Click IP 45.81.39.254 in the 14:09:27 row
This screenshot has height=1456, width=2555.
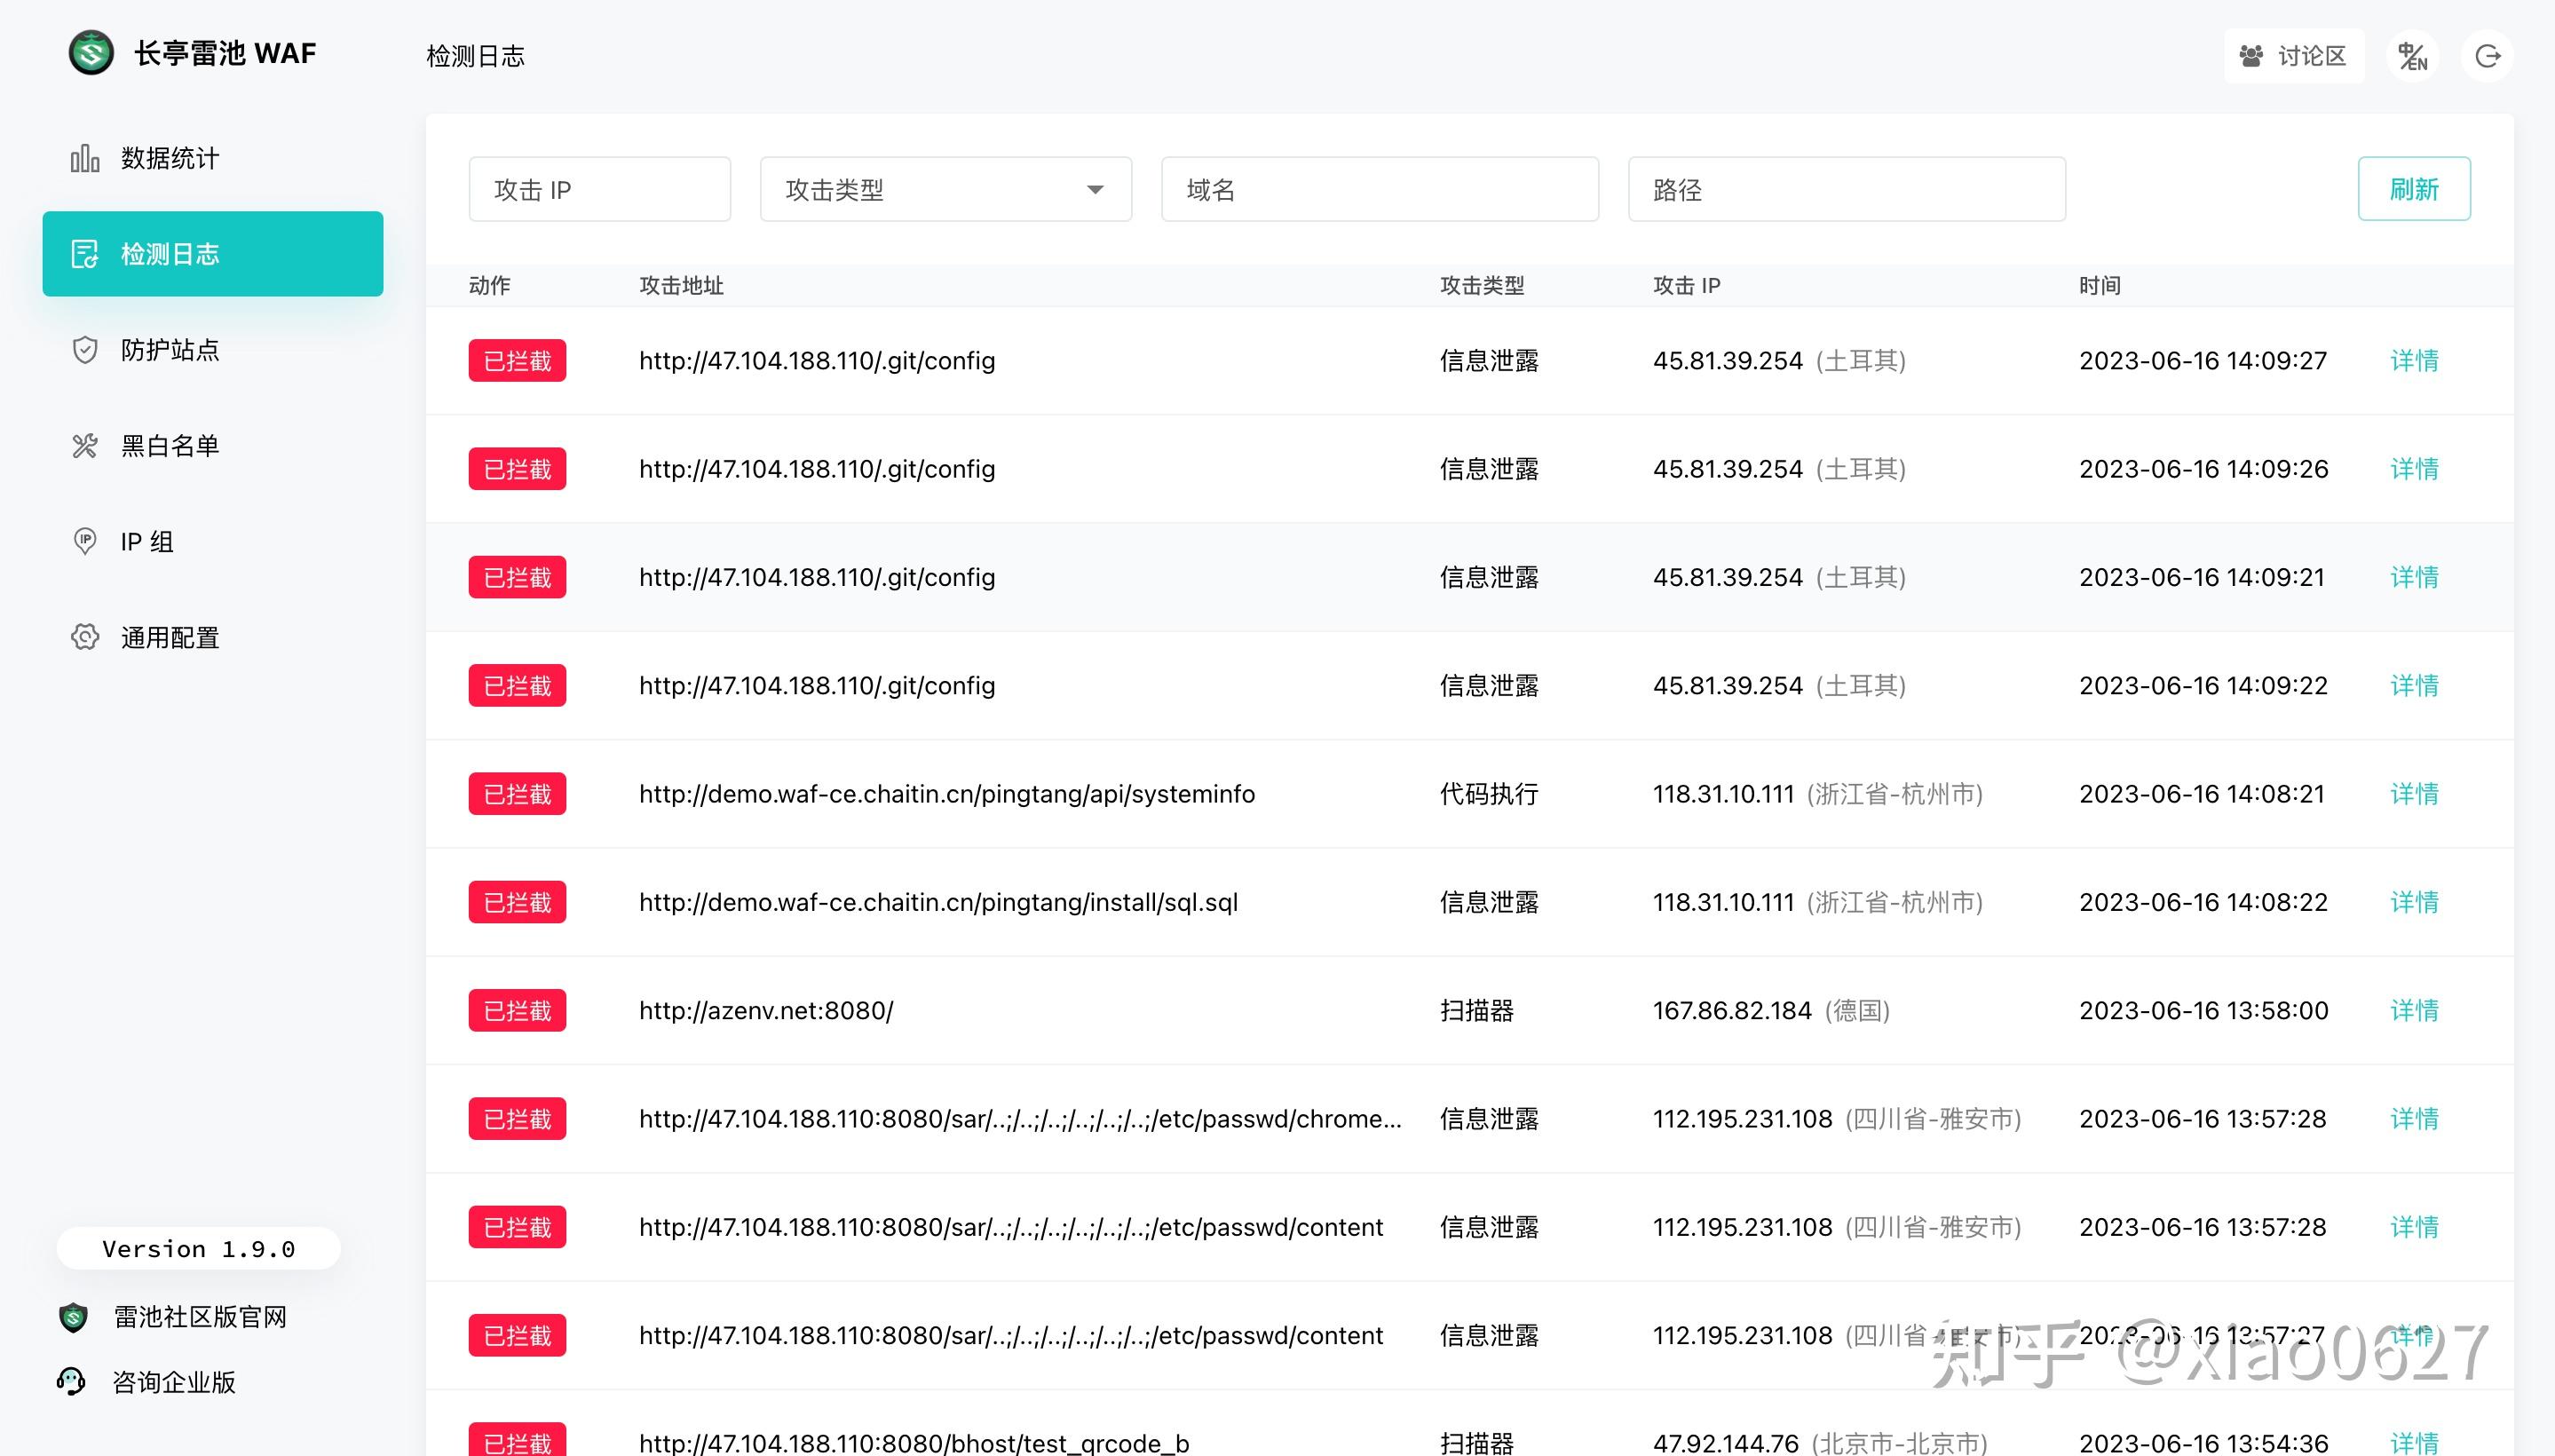(1727, 361)
